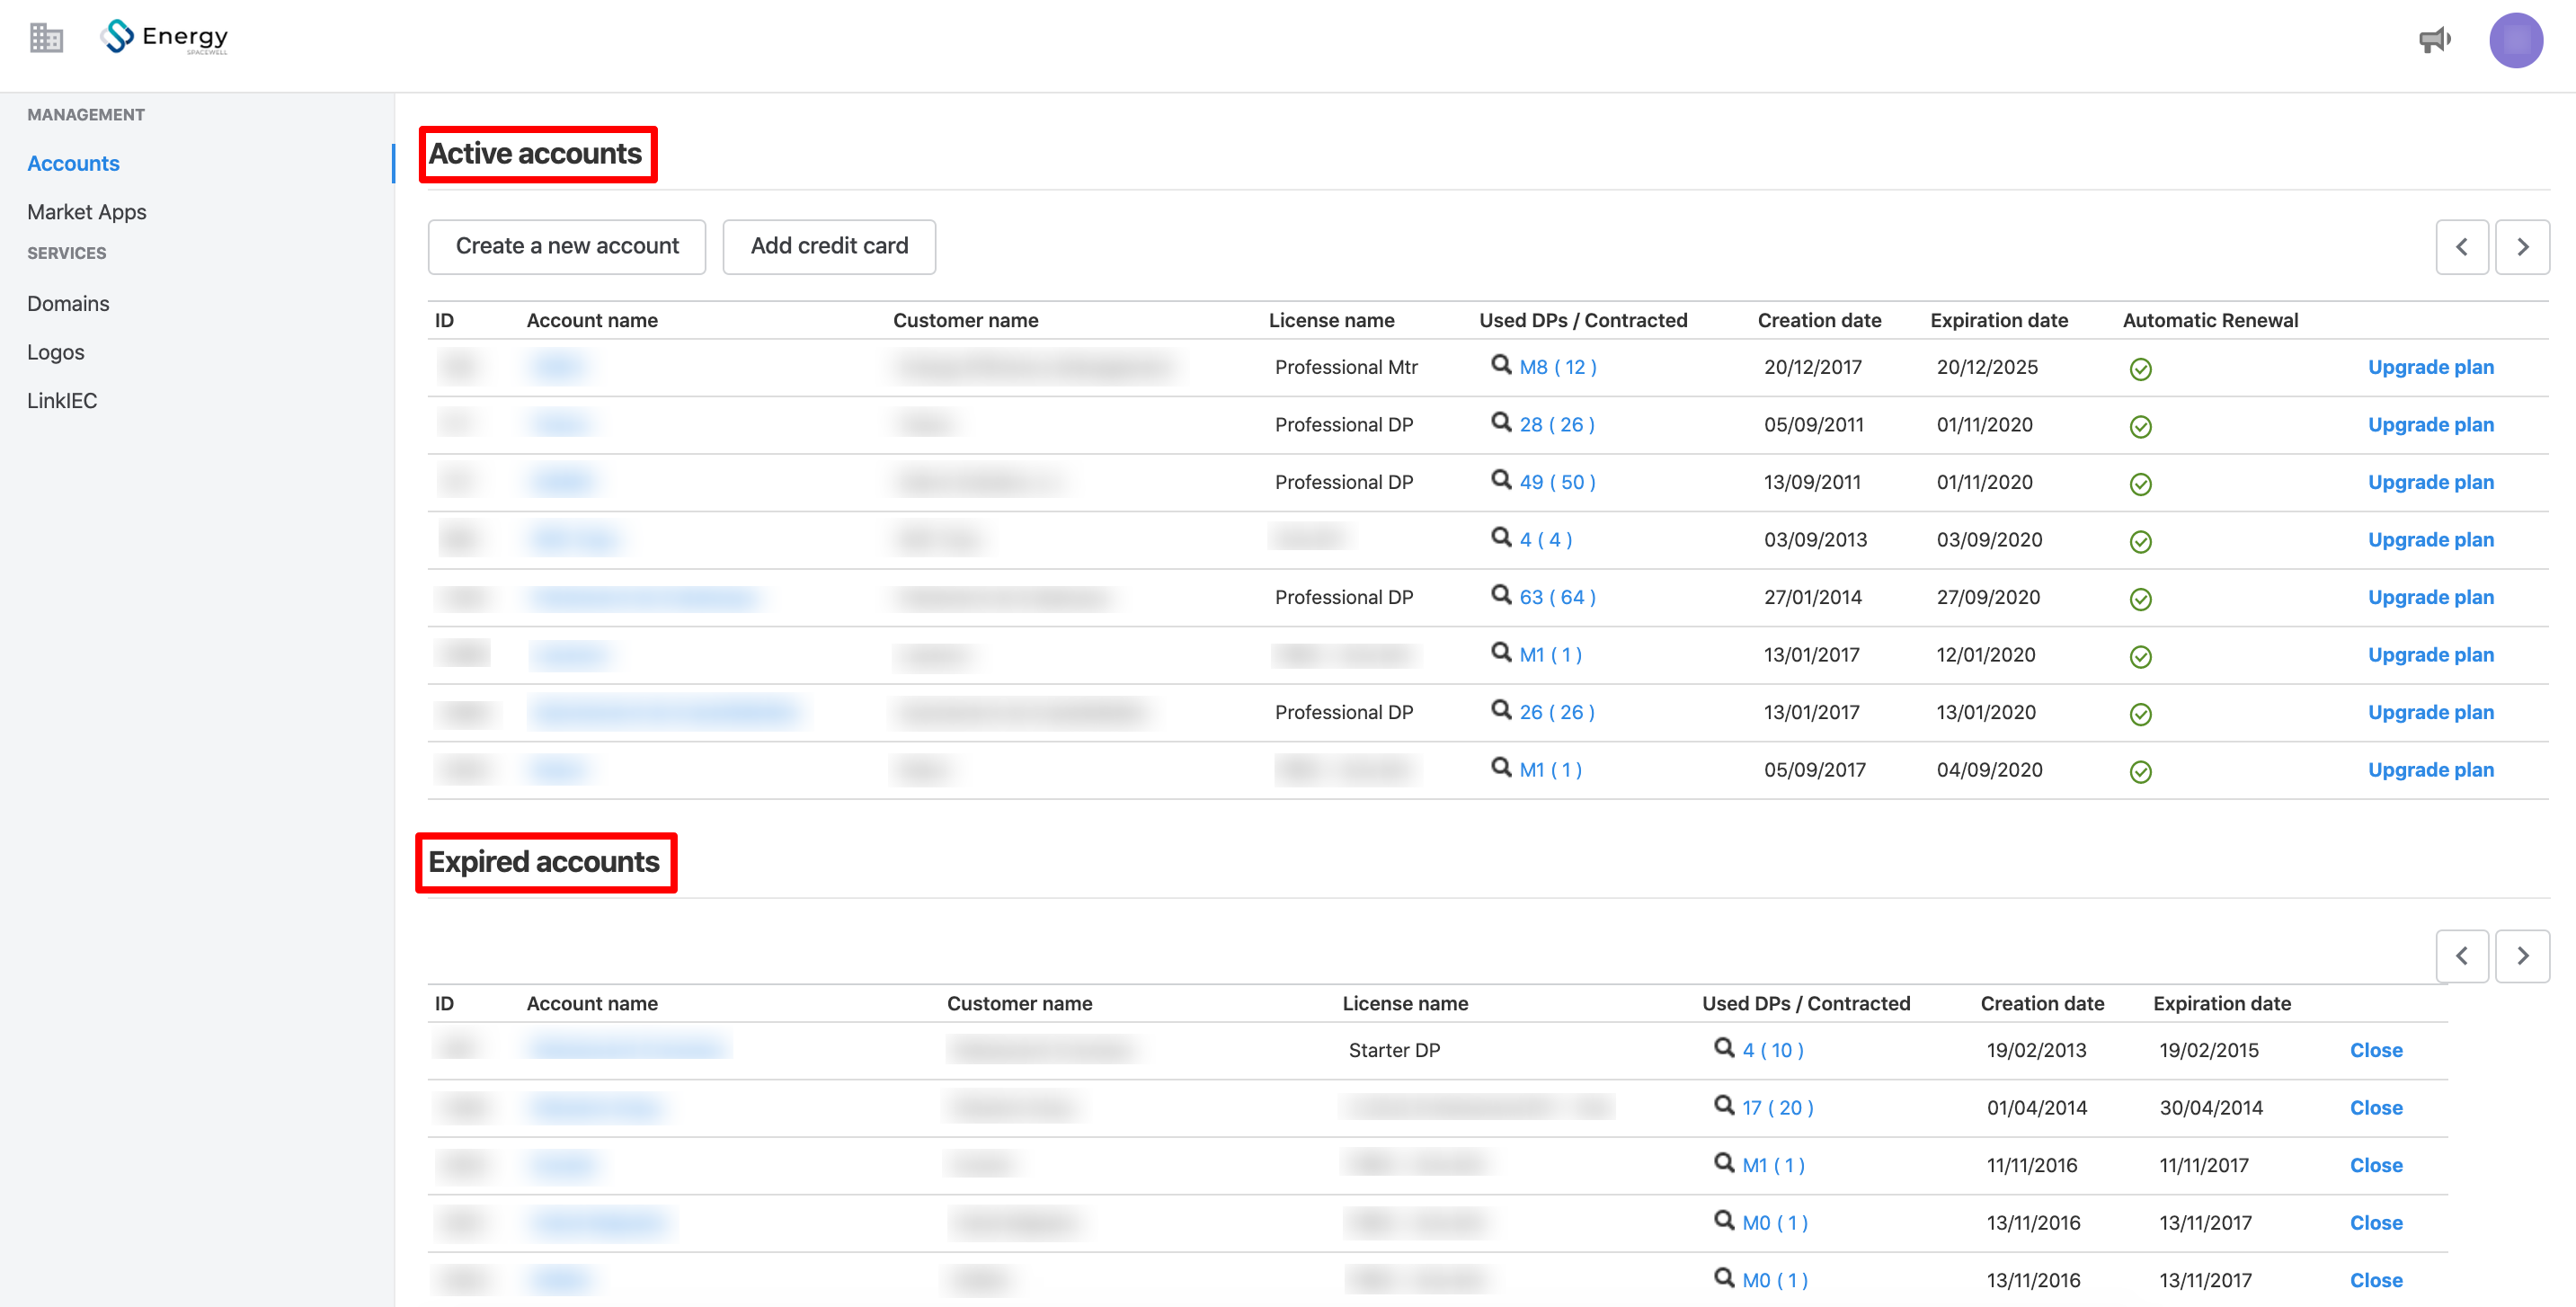Open Market Apps in the sidebar

(87, 212)
